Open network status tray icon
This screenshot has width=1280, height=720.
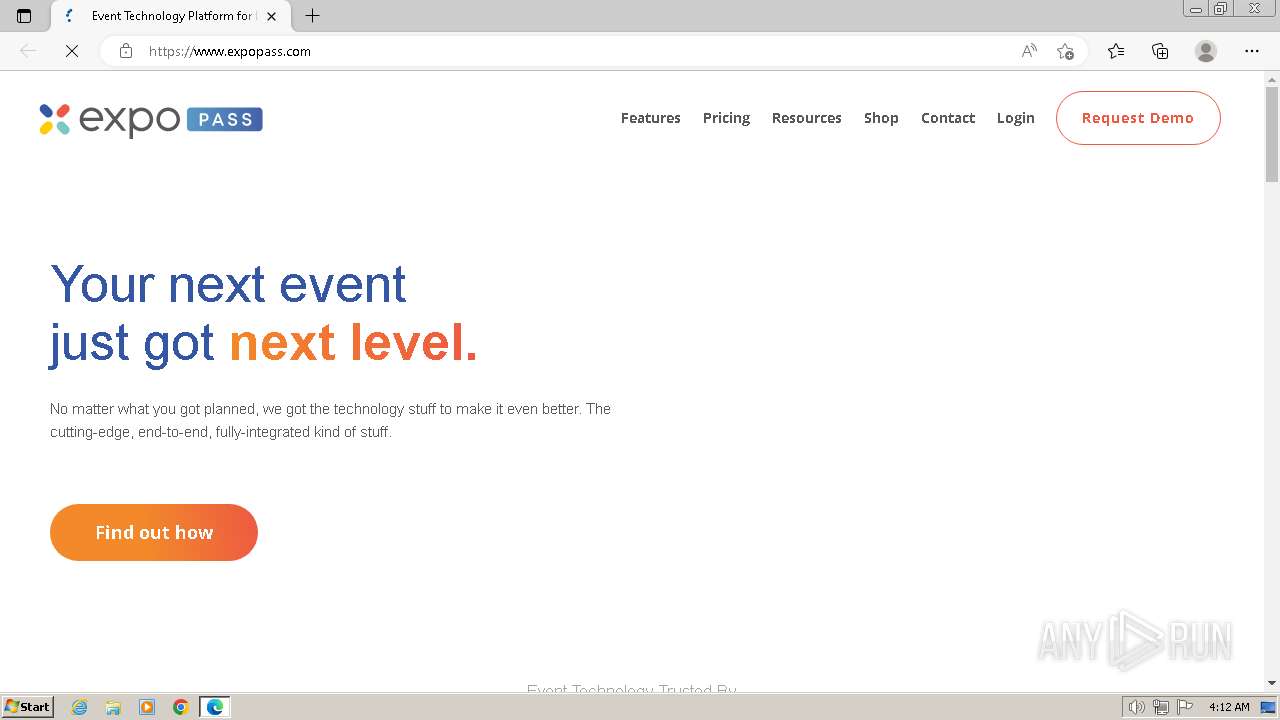pyautogui.click(x=1161, y=707)
